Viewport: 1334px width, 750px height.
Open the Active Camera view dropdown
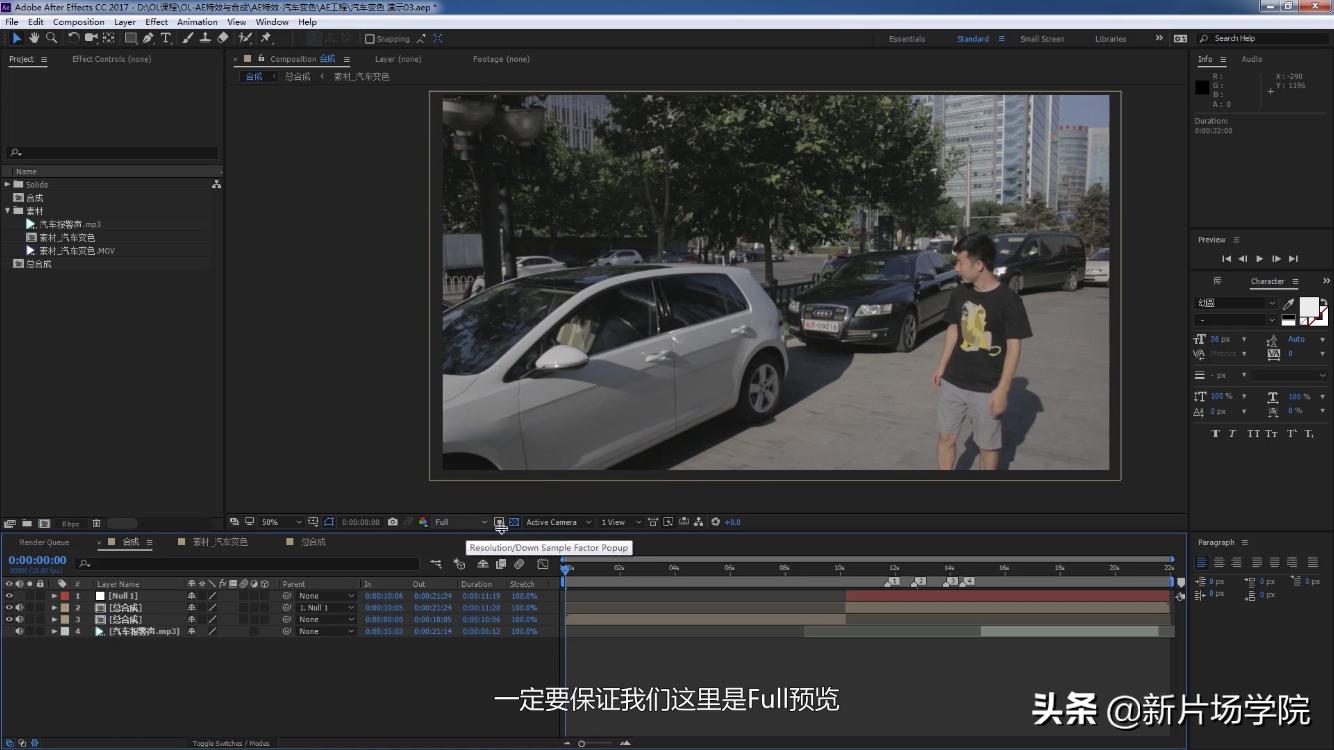point(557,521)
